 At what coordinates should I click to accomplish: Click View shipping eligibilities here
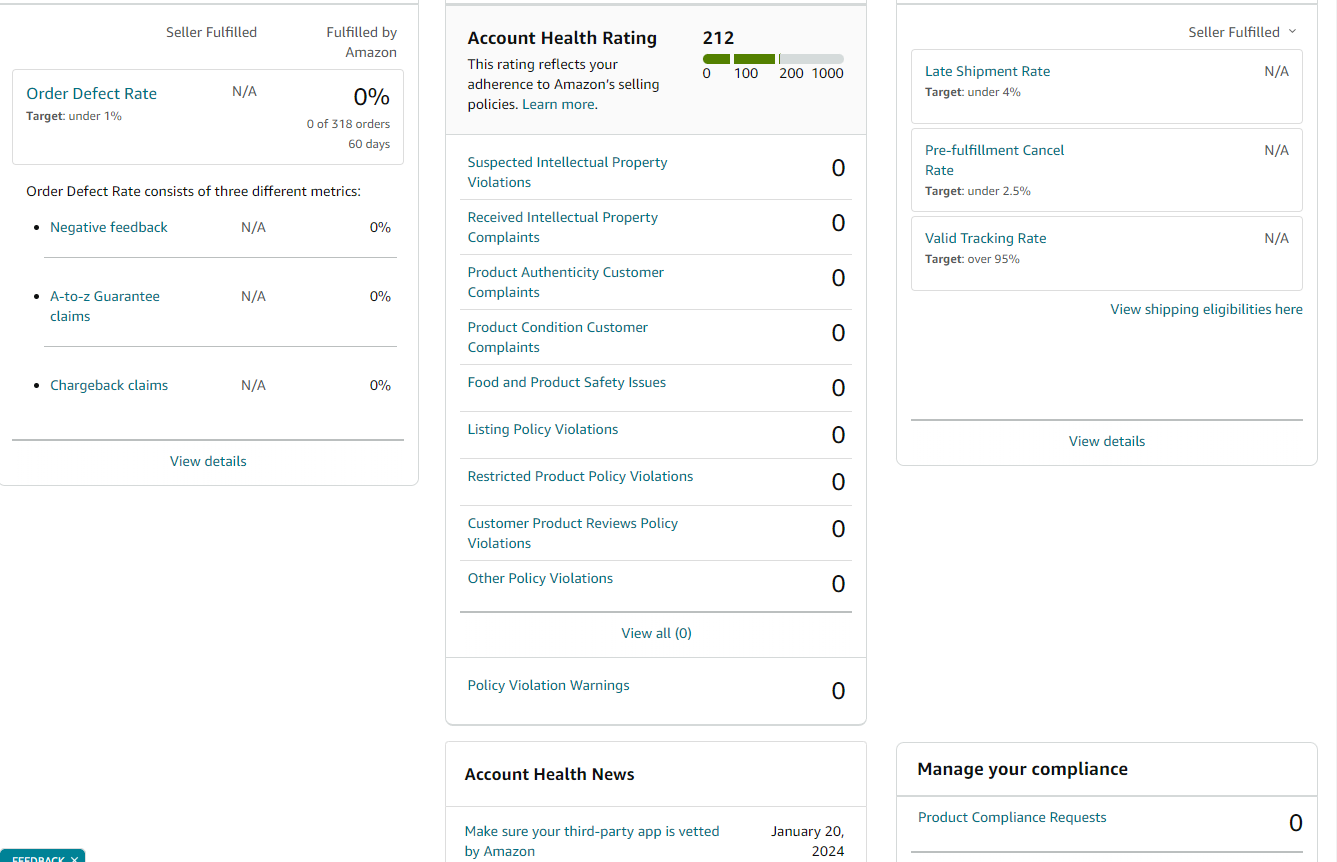[1206, 309]
